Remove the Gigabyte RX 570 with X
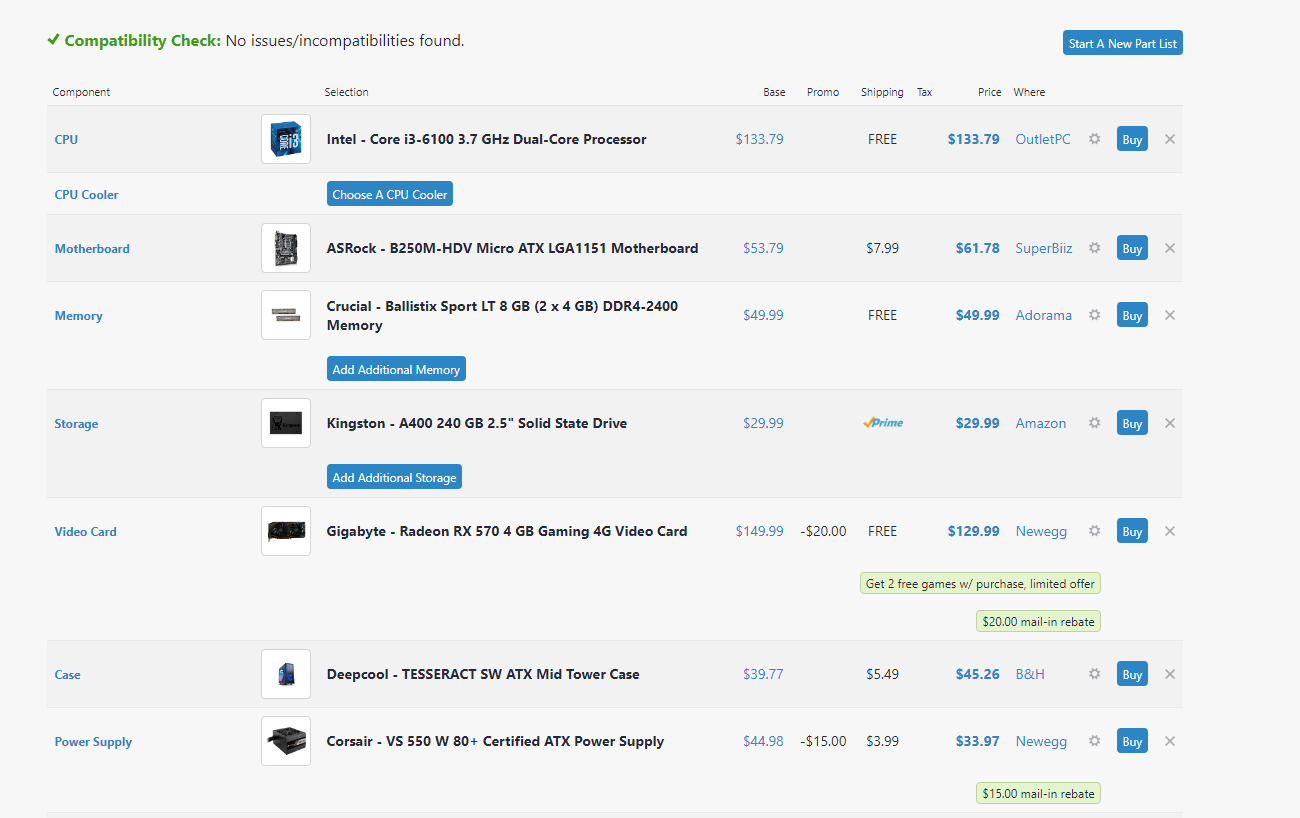The height and width of the screenshot is (818, 1300). click(x=1170, y=531)
